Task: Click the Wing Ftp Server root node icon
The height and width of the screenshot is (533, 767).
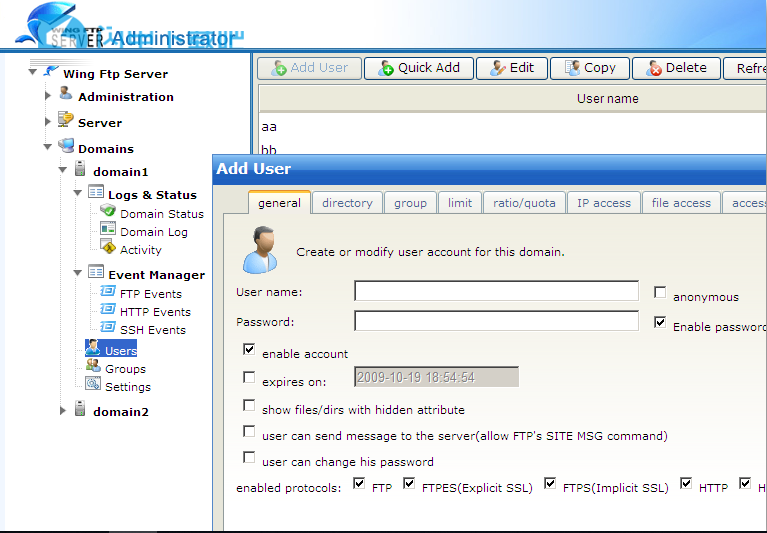Action: click(51, 71)
